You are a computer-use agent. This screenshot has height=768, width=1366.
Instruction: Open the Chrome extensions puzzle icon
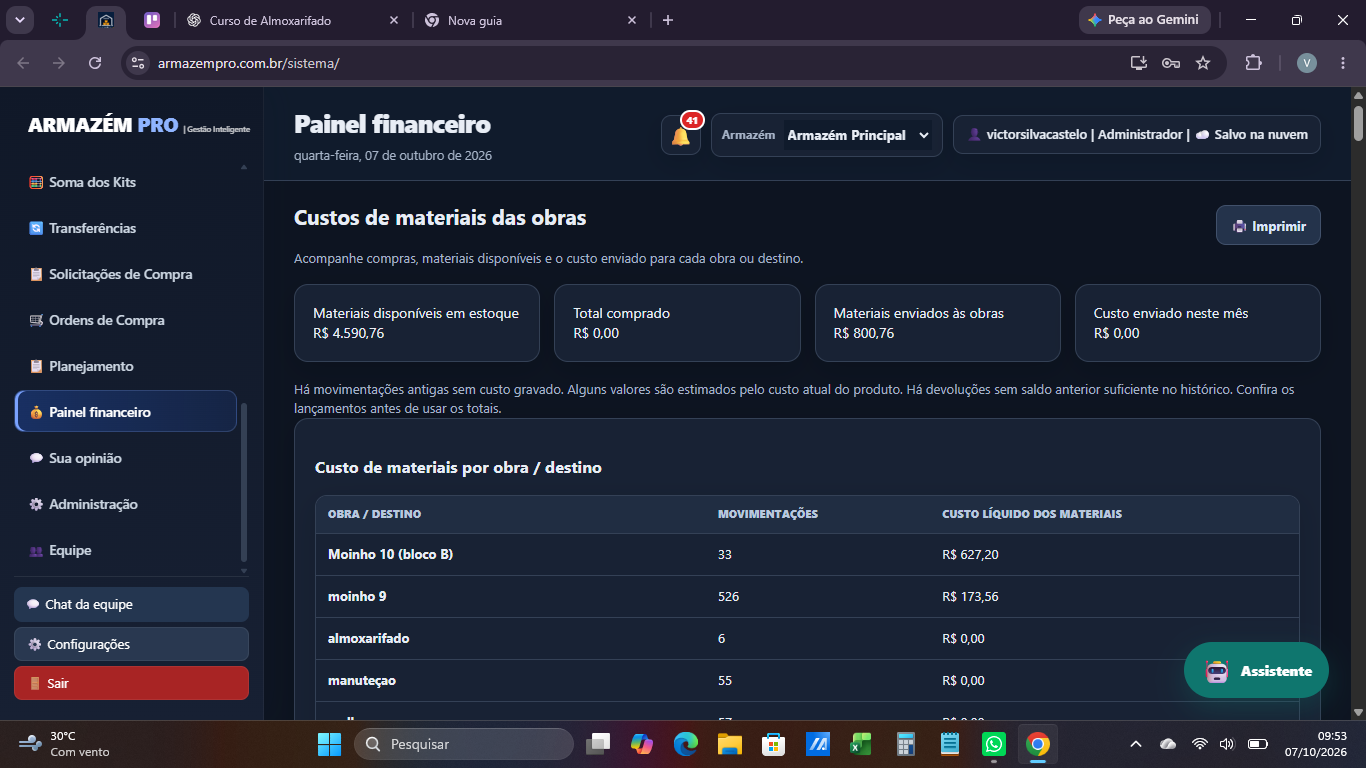pyautogui.click(x=1253, y=63)
